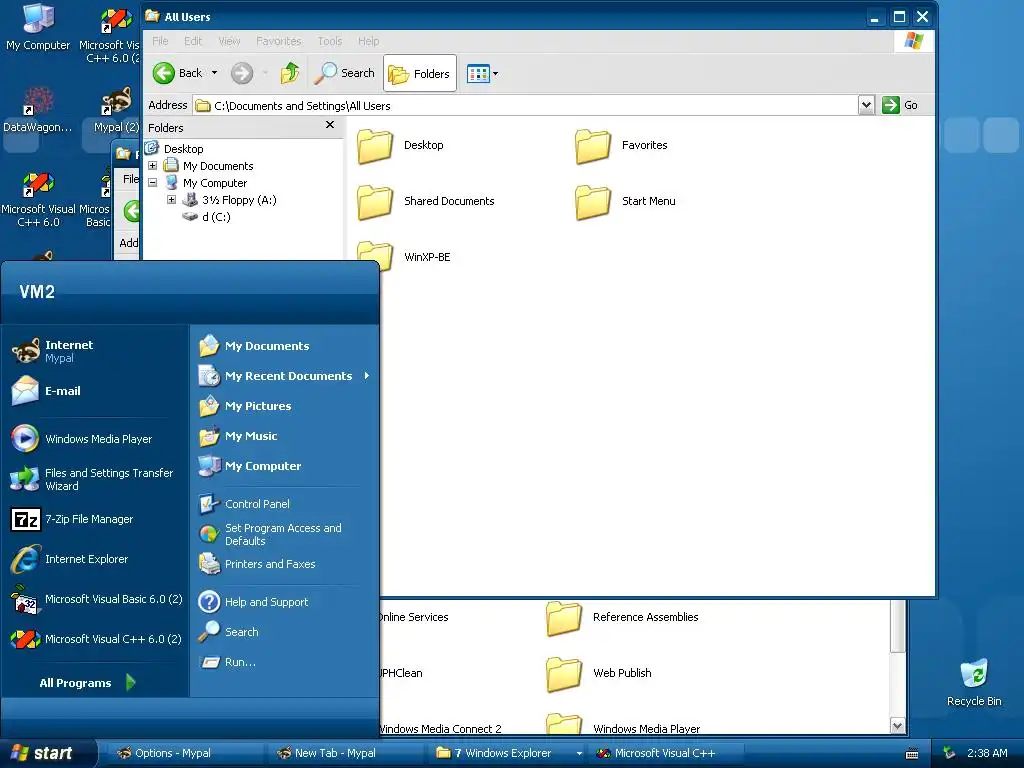Expand My Recent Documents submenu
This screenshot has width=1024, height=768.
[283, 376]
